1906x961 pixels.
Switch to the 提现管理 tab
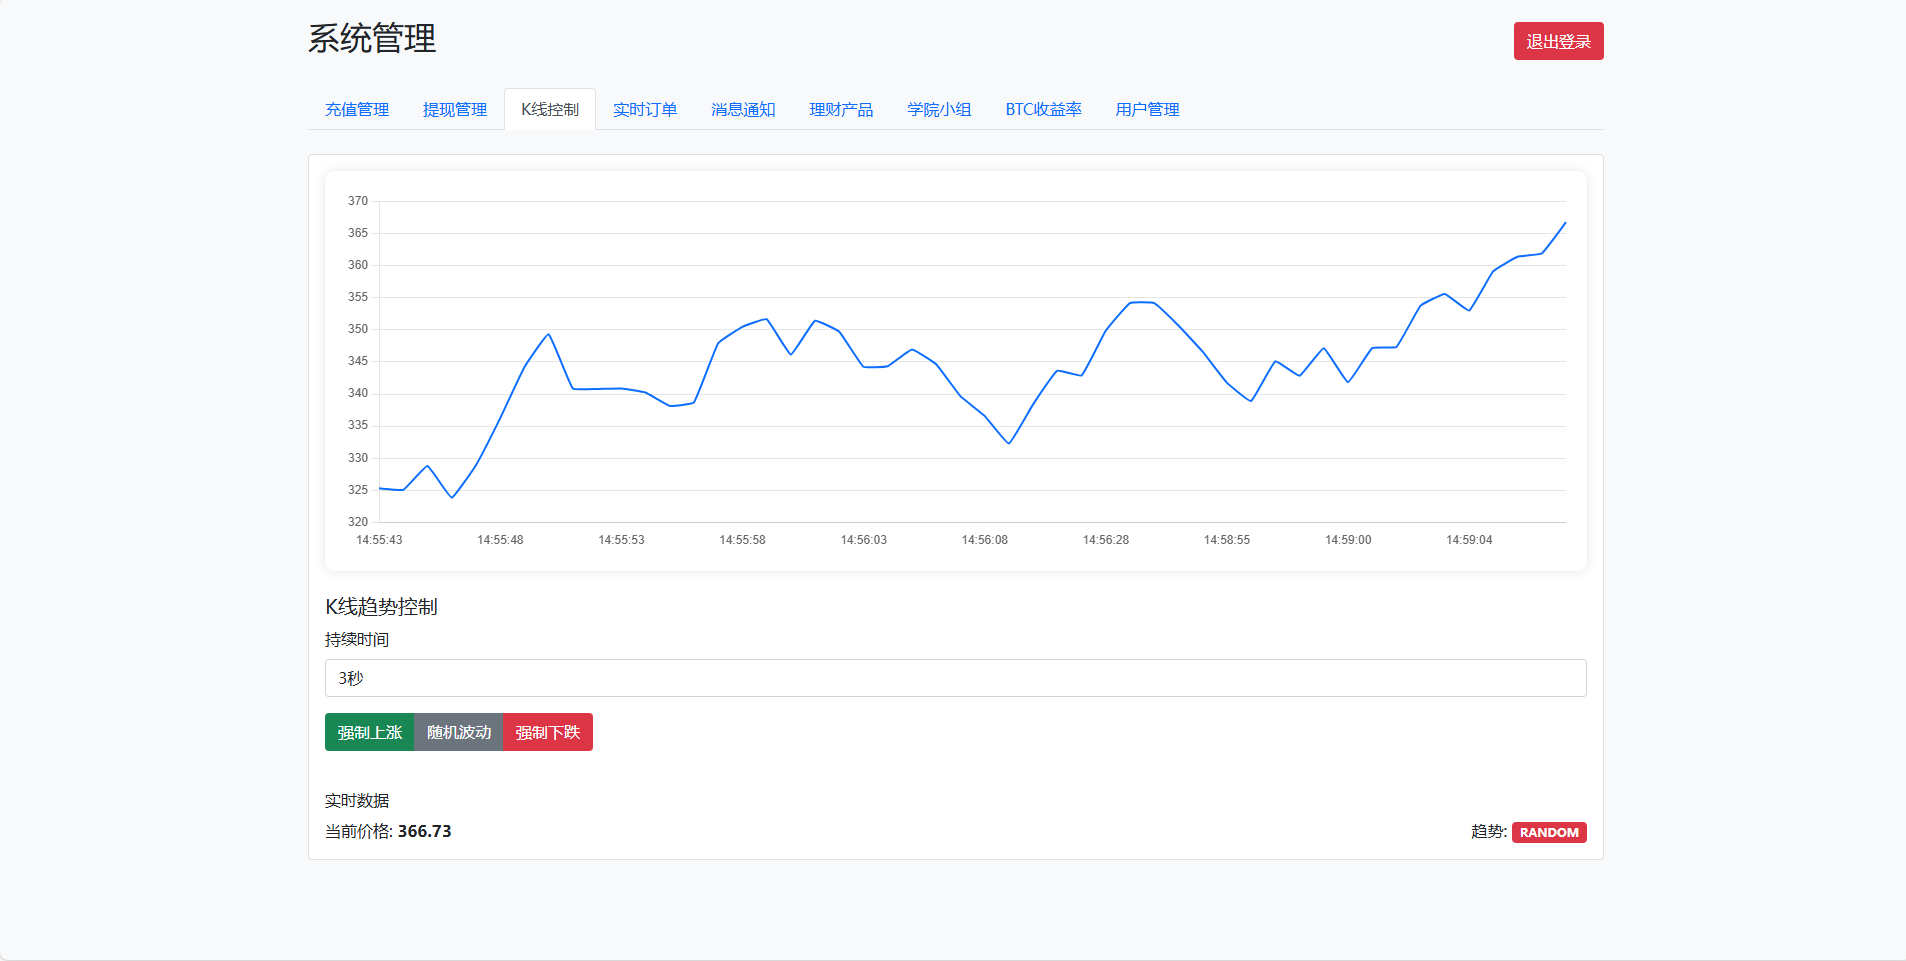point(455,110)
